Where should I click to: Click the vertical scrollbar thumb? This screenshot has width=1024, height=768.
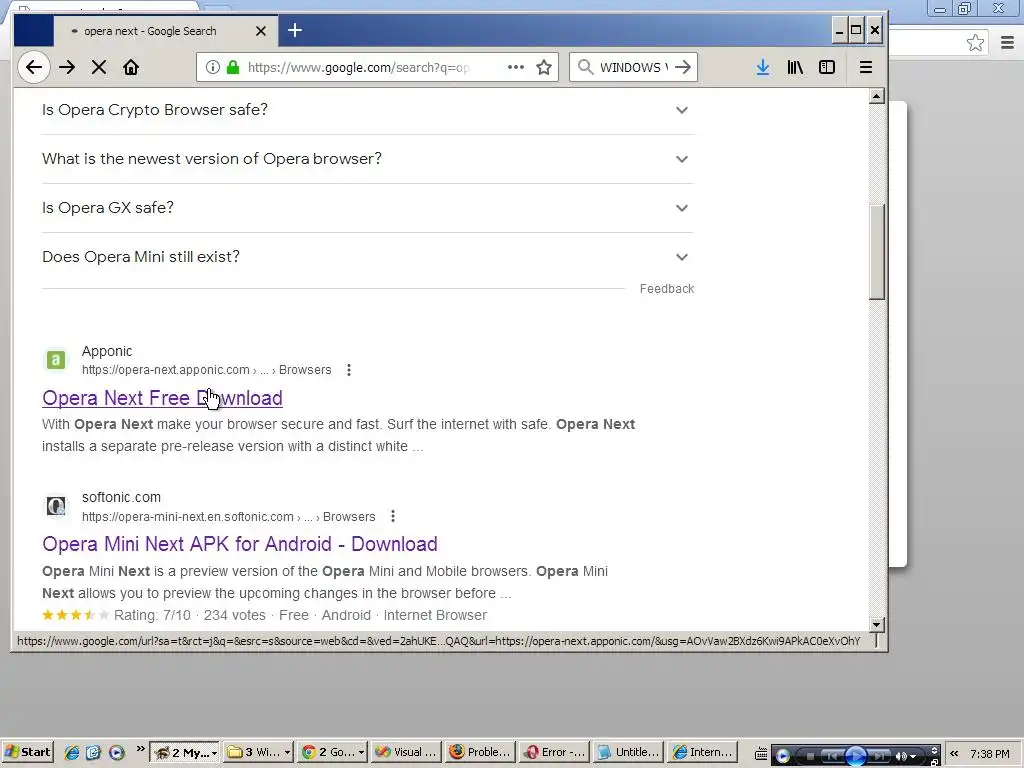click(876, 252)
